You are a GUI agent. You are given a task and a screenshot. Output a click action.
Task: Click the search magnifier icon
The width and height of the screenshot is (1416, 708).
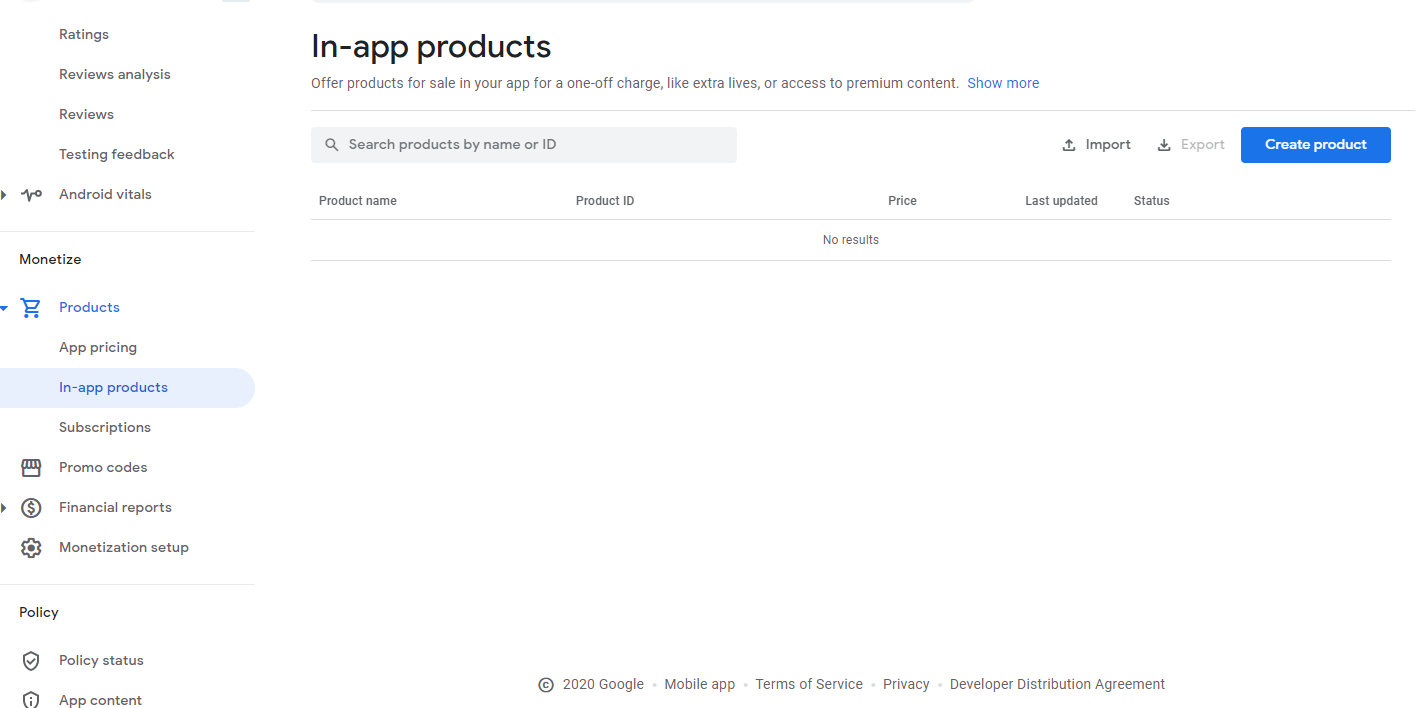tap(332, 145)
